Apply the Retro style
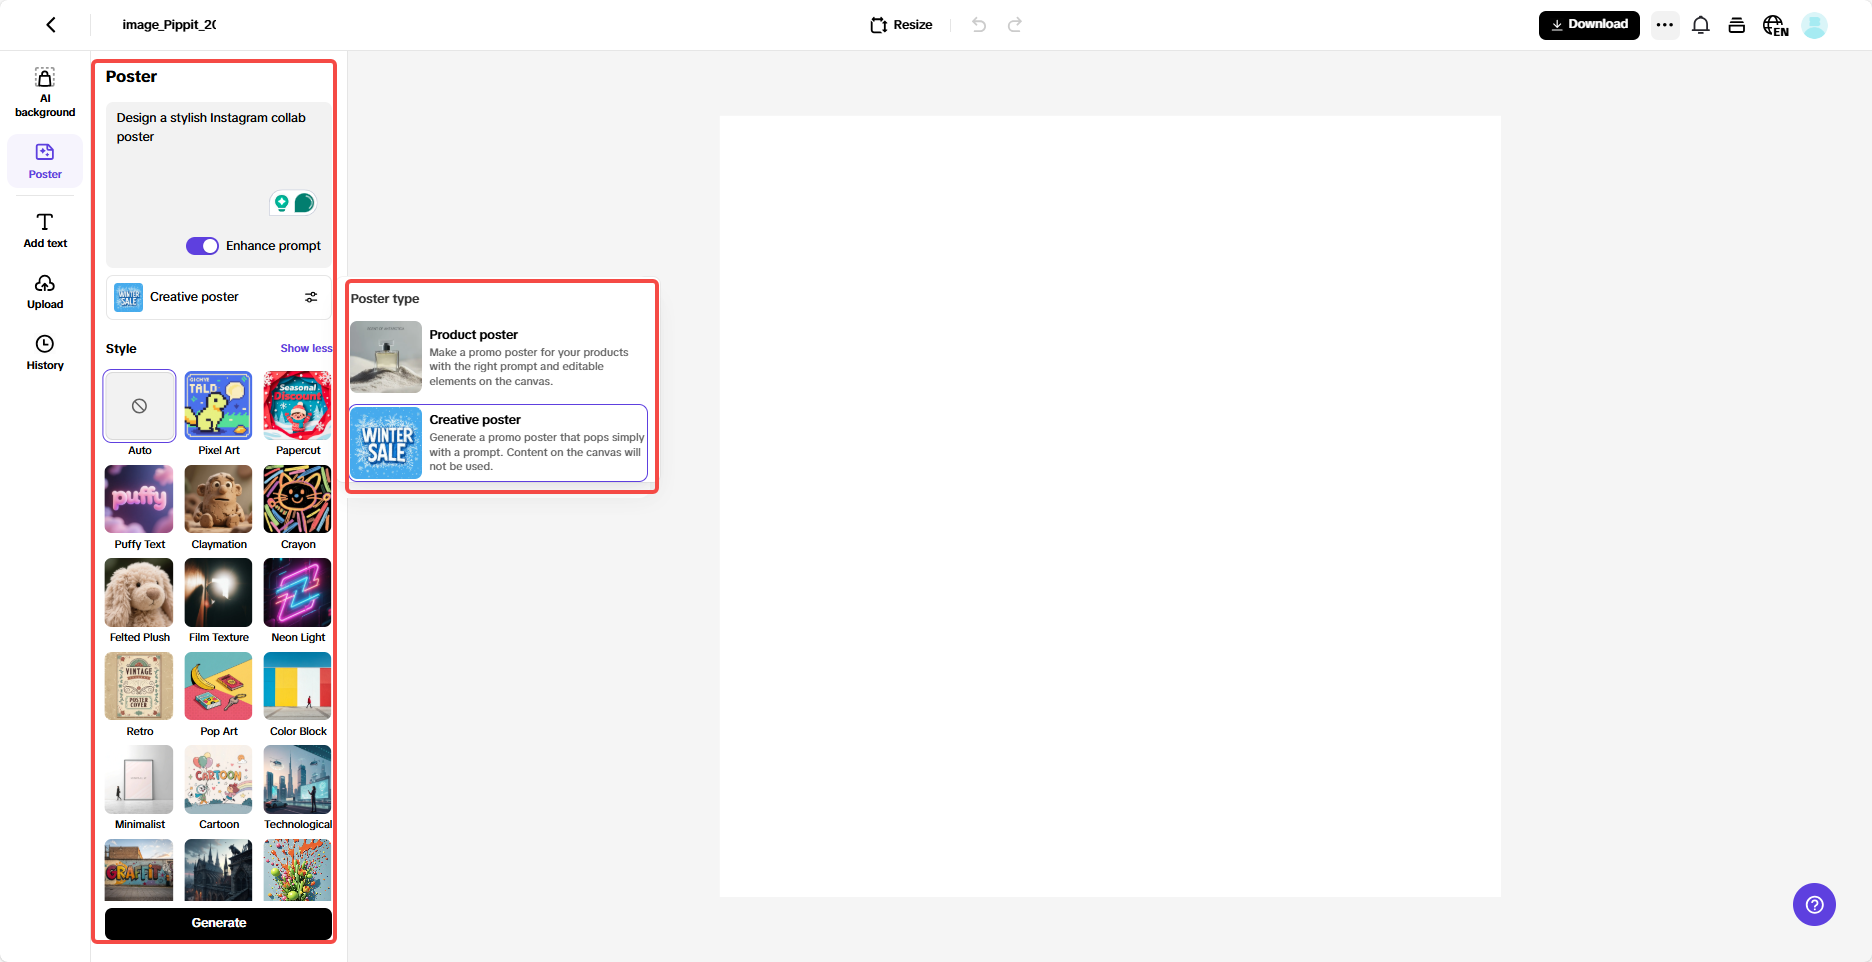The width and height of the screenshot is (1872, 962). coord(139,686)
